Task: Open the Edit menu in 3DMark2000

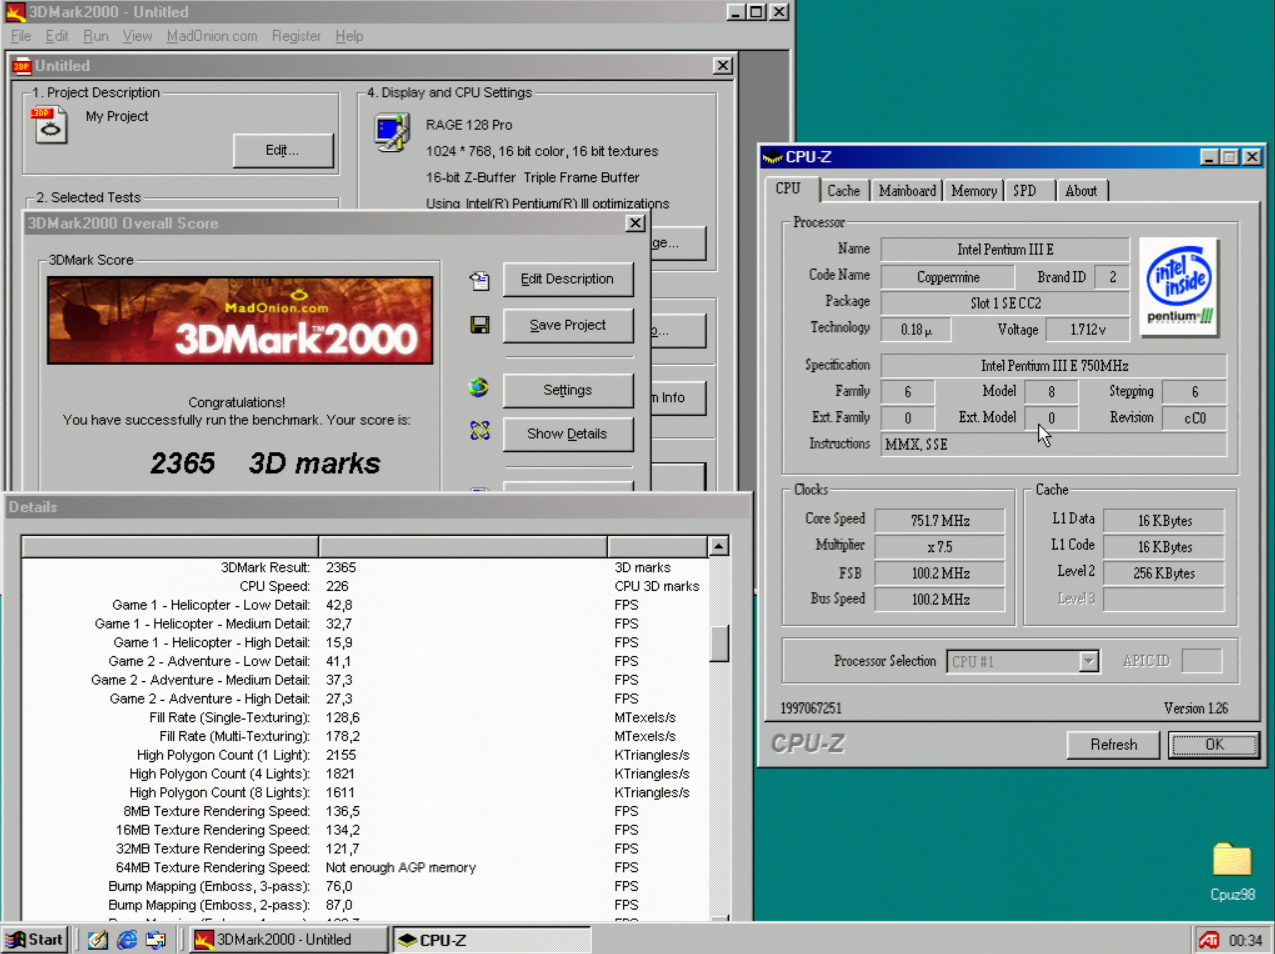Action: pos(57,36)
